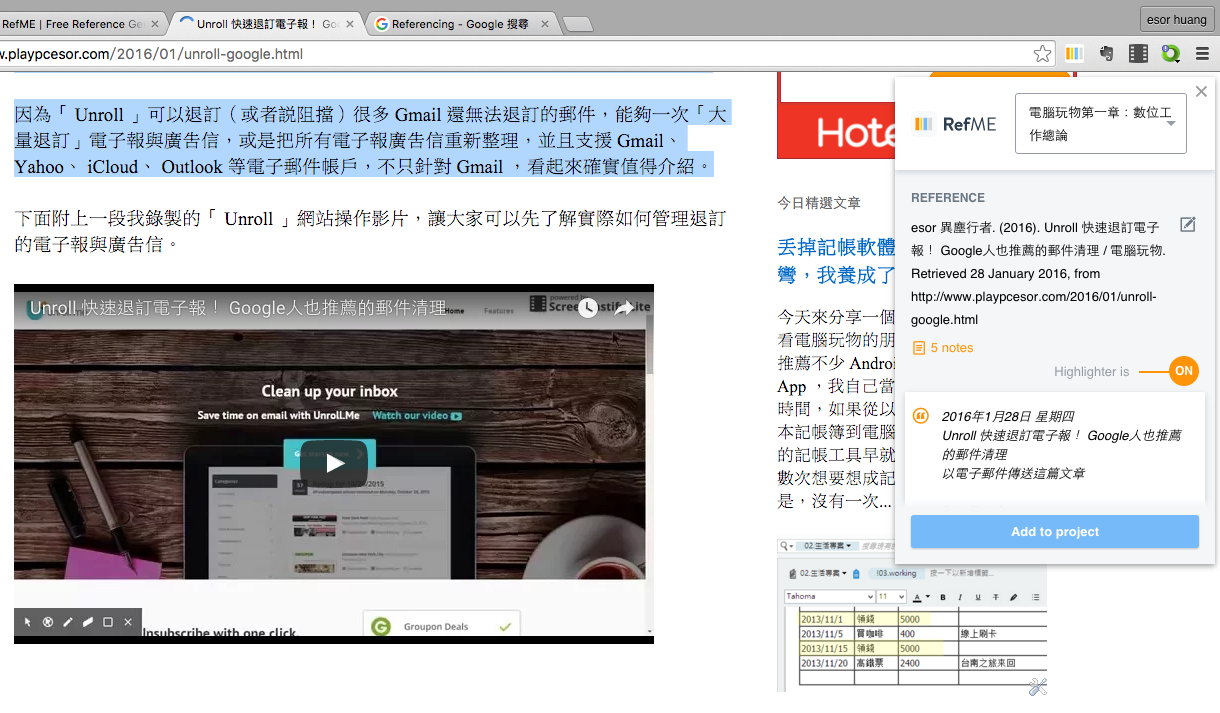Click the circled X tool in video toolbar
The height and width of the screenshot is (713, 1220).
(x=48, y=622)
